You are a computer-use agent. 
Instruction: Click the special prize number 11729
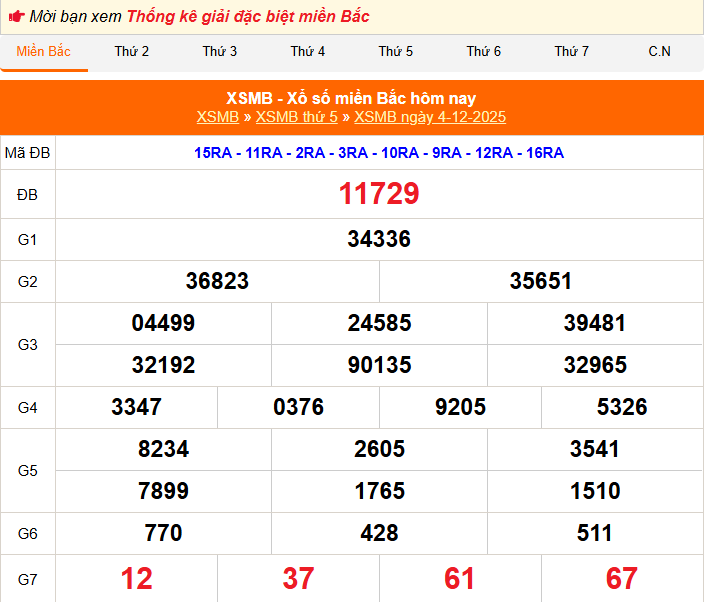[379, 194]
